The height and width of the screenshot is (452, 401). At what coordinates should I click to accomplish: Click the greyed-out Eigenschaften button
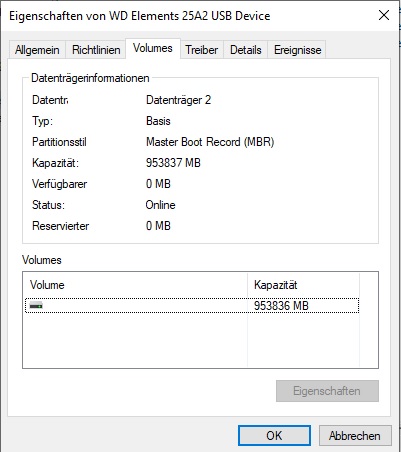point(327,391)
